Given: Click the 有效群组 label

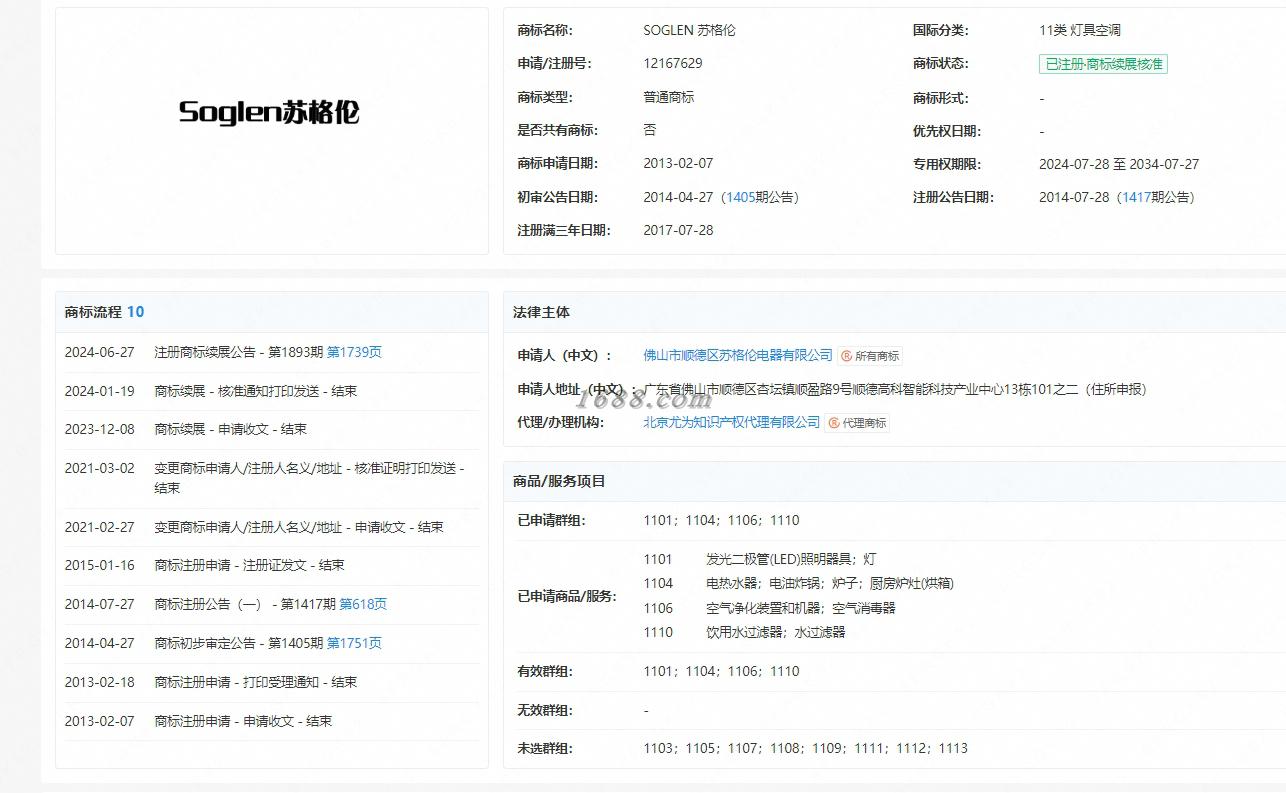Looking at the screenshot, I should point(545,671).
